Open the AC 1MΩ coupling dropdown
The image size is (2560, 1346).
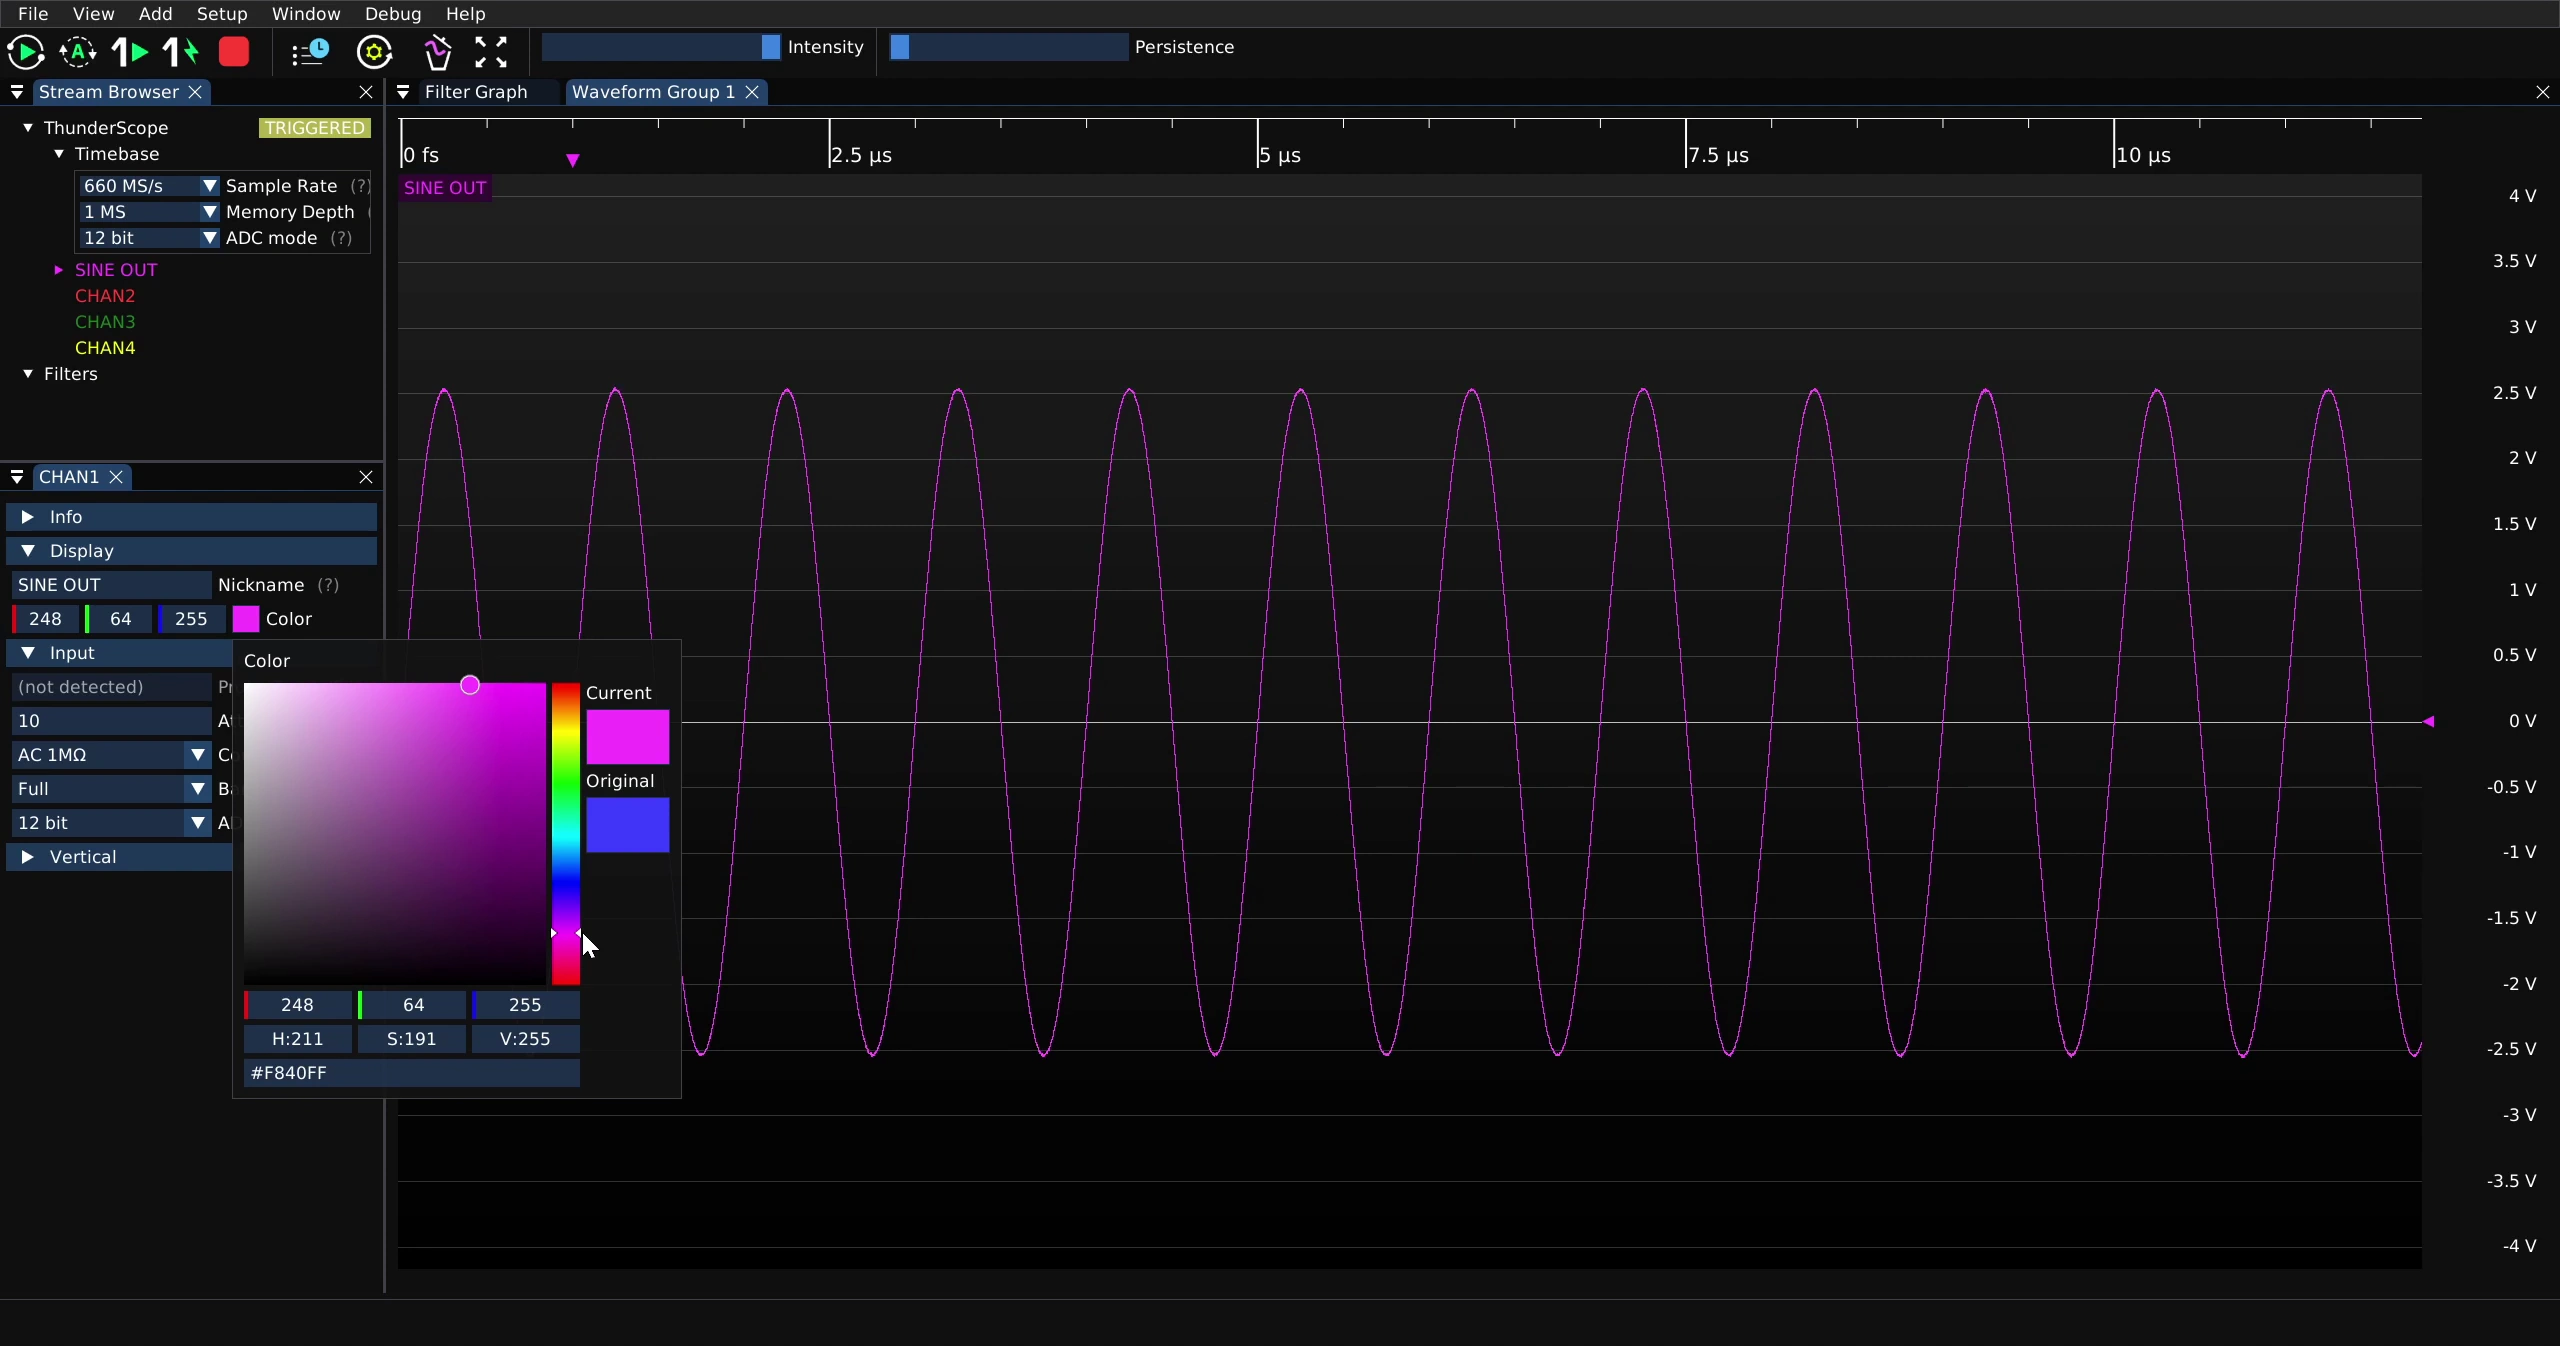(110, 755)
